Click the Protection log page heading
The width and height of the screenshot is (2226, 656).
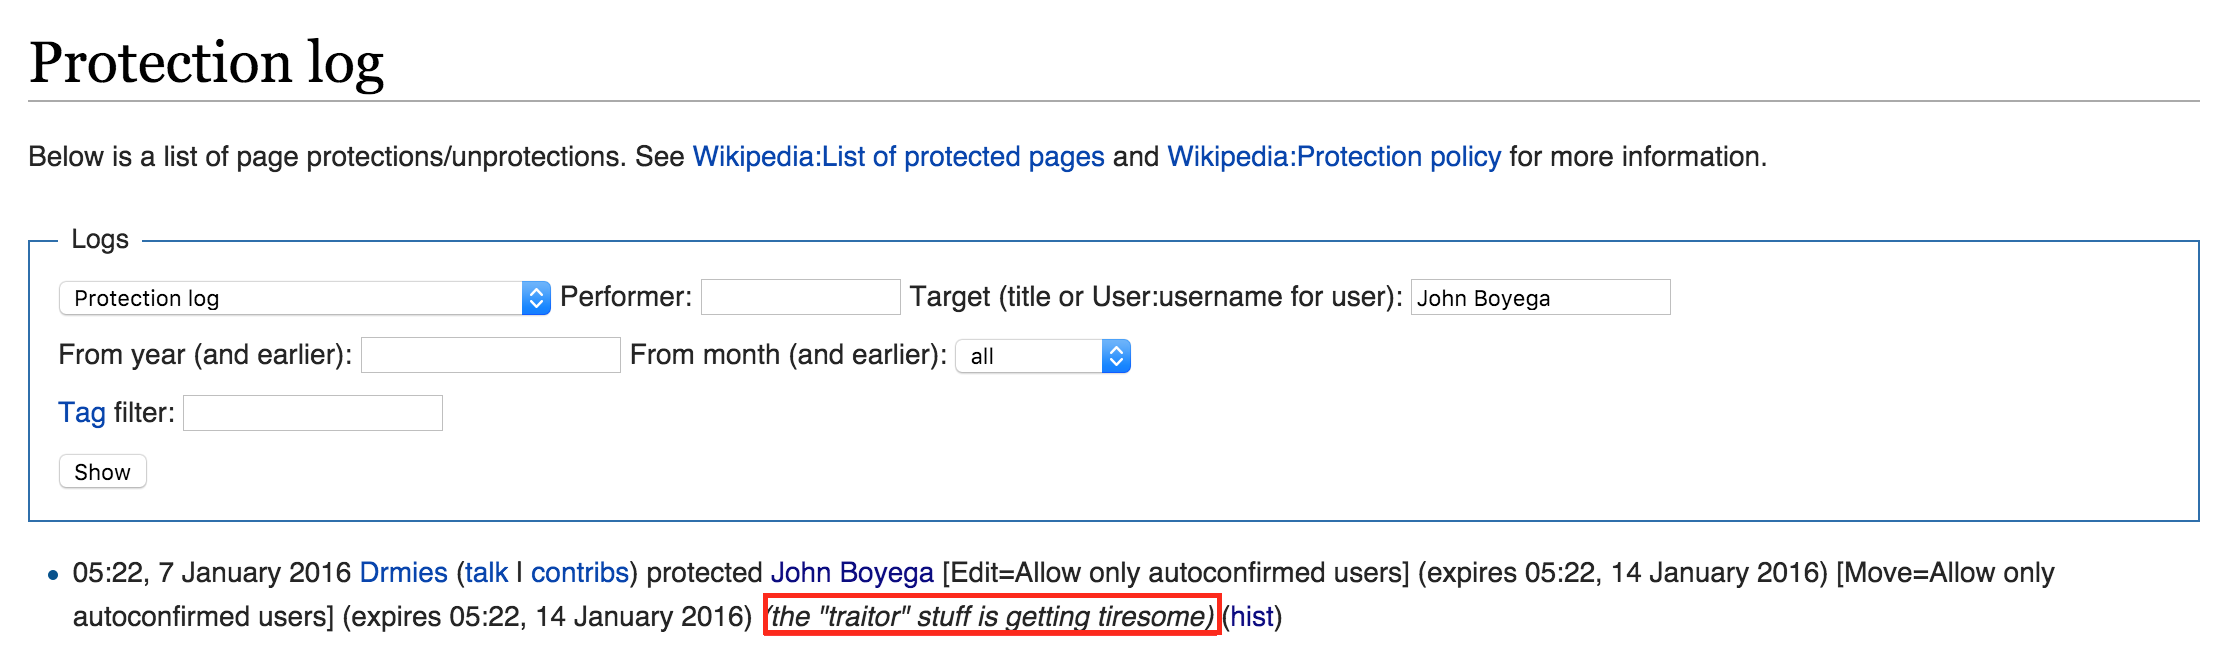[206, 63]
